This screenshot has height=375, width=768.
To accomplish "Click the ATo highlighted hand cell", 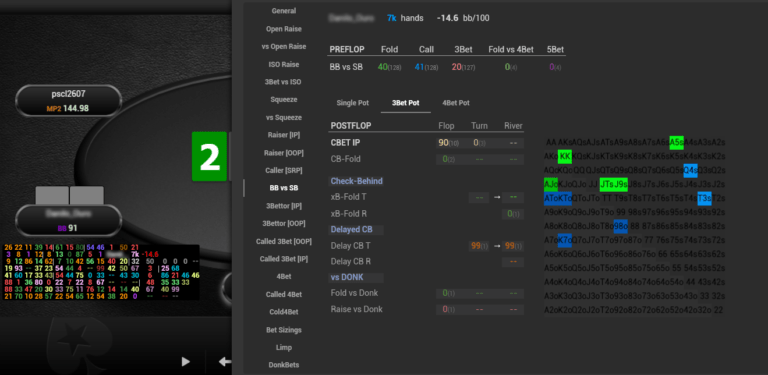I will (x=551, y=198).
